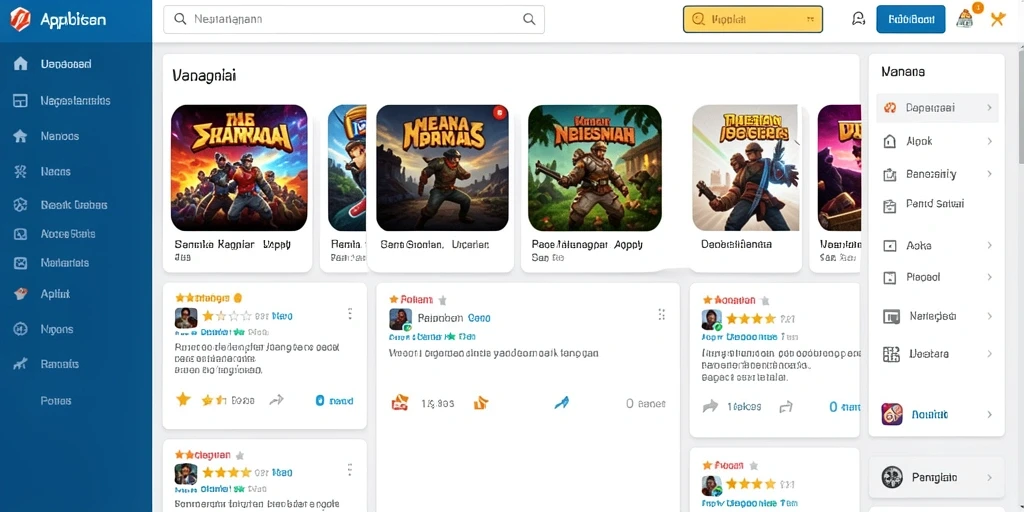Click the red icon left of 1K,8os
1024x512 pixels.
click(x=400, y=403)
